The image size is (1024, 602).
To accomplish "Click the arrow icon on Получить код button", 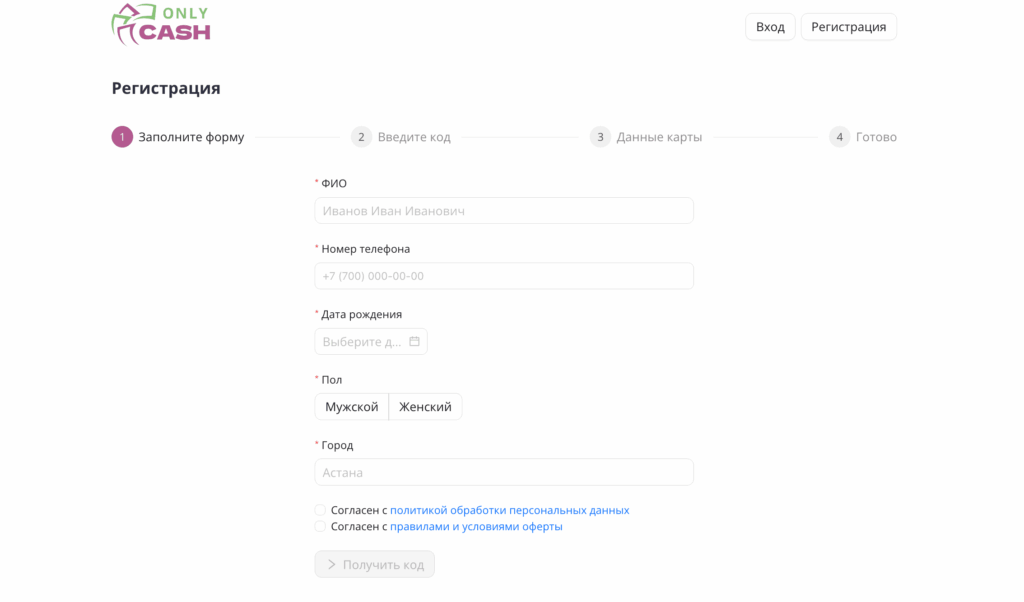I will coord(332,565).
